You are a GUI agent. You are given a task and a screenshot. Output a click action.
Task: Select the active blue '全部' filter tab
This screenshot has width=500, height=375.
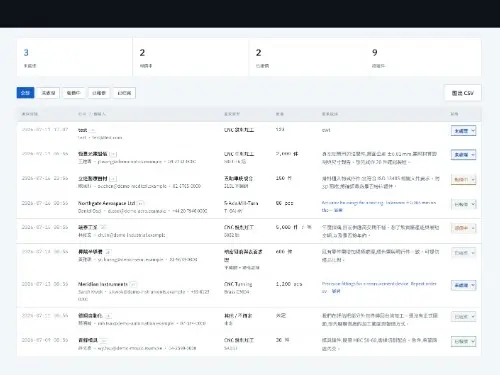[25, 93]
